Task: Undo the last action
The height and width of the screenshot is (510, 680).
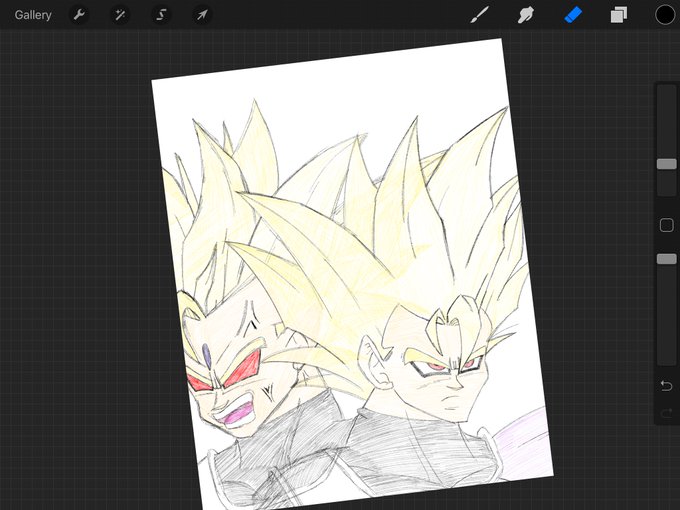Action: point(666,386)
